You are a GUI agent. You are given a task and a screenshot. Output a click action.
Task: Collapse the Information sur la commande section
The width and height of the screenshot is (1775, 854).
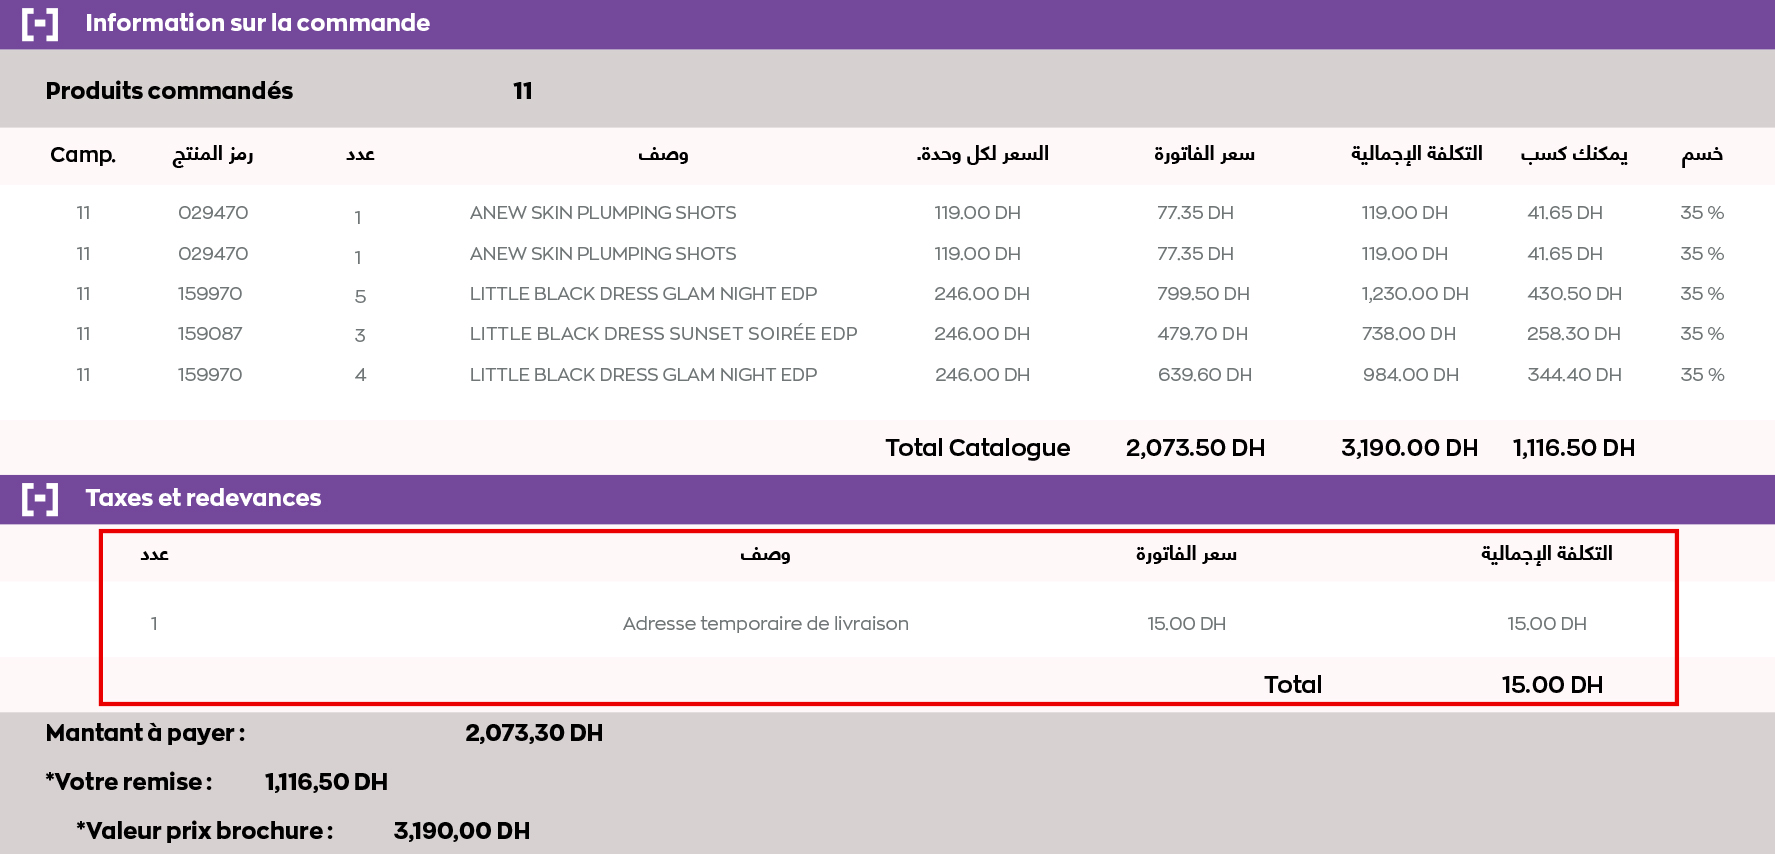(x=40, y=23)
